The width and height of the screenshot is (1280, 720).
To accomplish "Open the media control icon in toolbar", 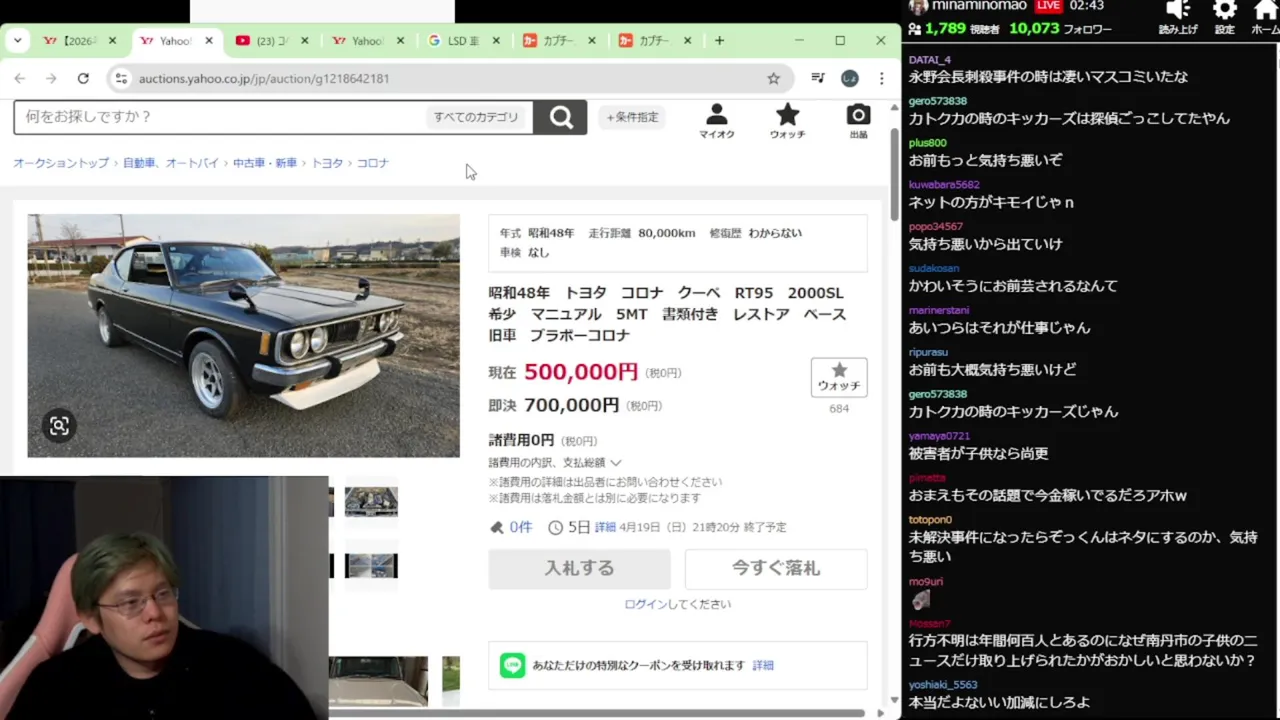I will point(818,78).
